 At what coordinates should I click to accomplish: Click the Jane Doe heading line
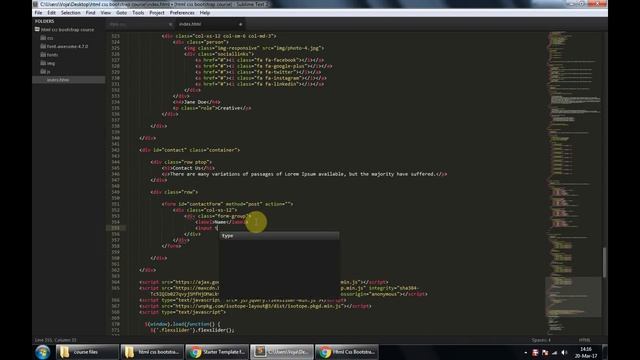[x=197, y=102]
